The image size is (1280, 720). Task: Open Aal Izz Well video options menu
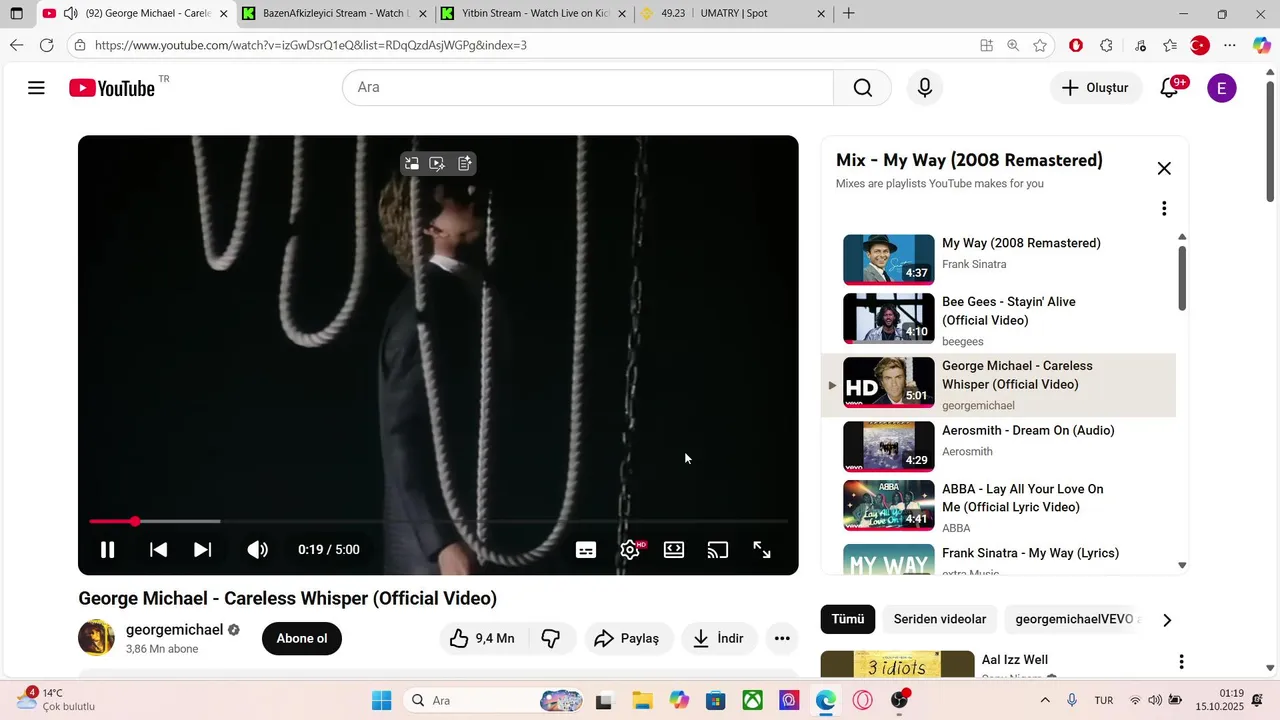coord(1181,662)
